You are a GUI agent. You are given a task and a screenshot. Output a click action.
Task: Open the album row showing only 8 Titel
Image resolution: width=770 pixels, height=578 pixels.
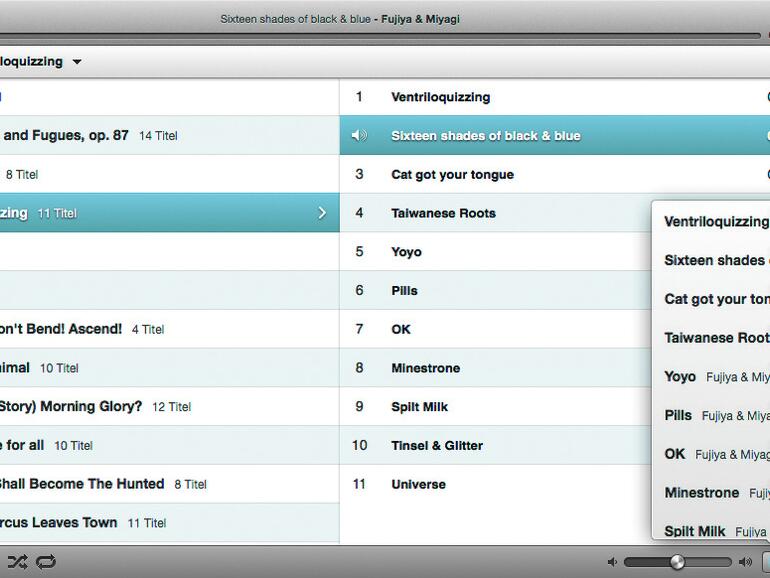point(169,174)
